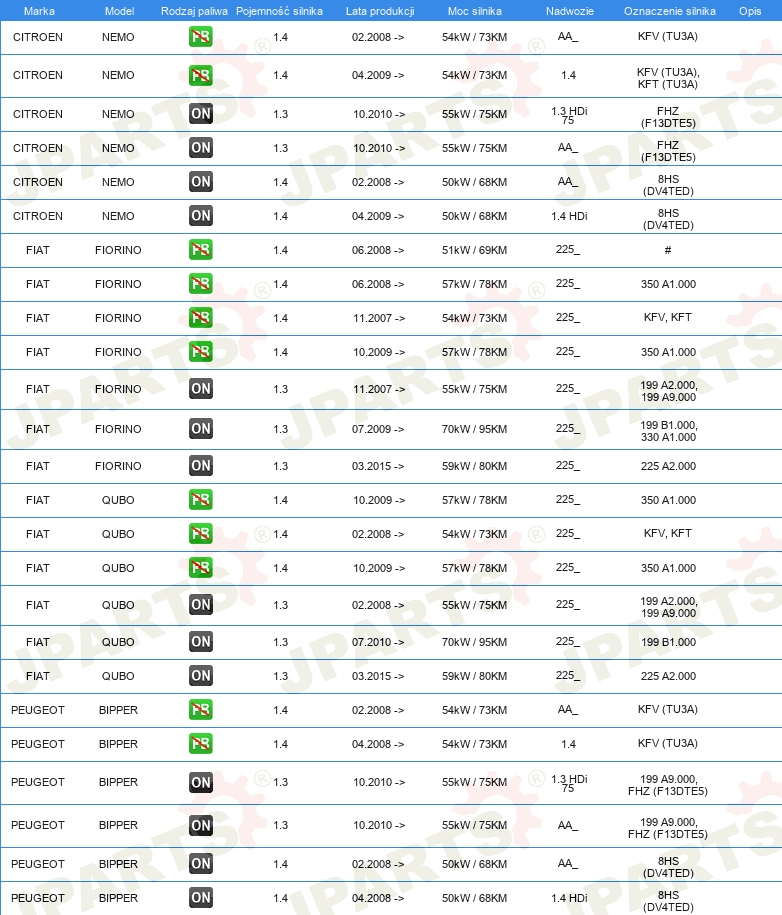
Task: Select the '1.4 HDi' body cell in the Peugeot row
Action: pos(569,897)
